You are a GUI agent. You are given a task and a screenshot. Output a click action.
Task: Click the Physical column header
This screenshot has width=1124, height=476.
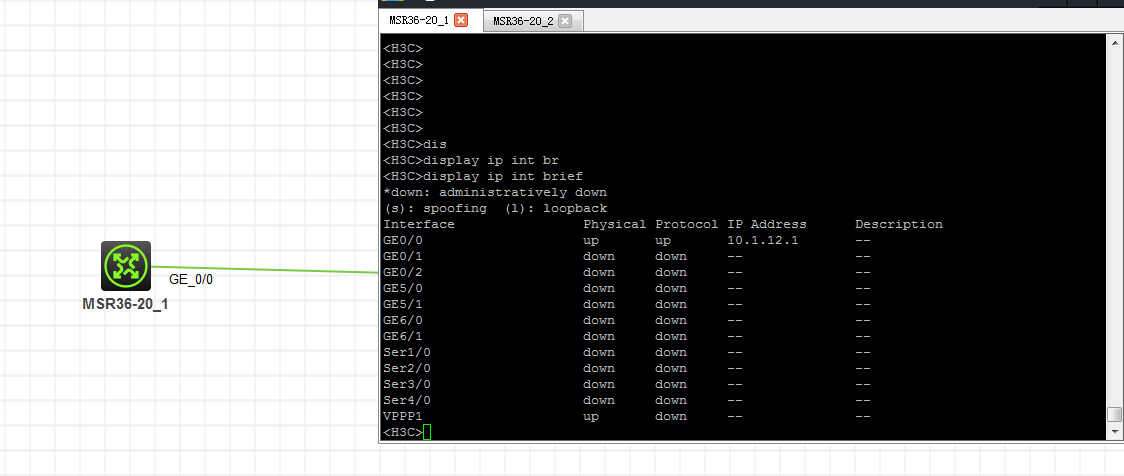coord(615,224)
